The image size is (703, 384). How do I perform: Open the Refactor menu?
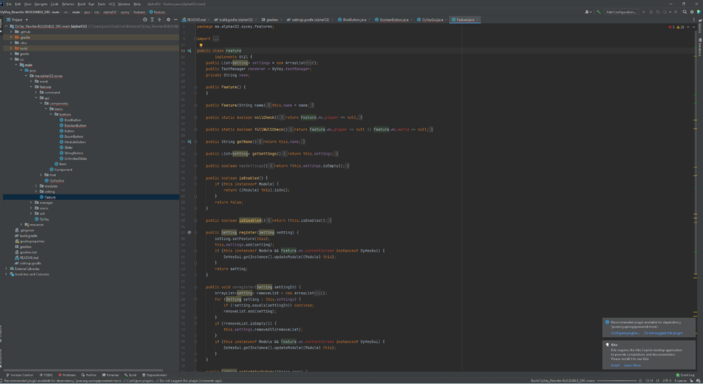(x=68, y=4)
